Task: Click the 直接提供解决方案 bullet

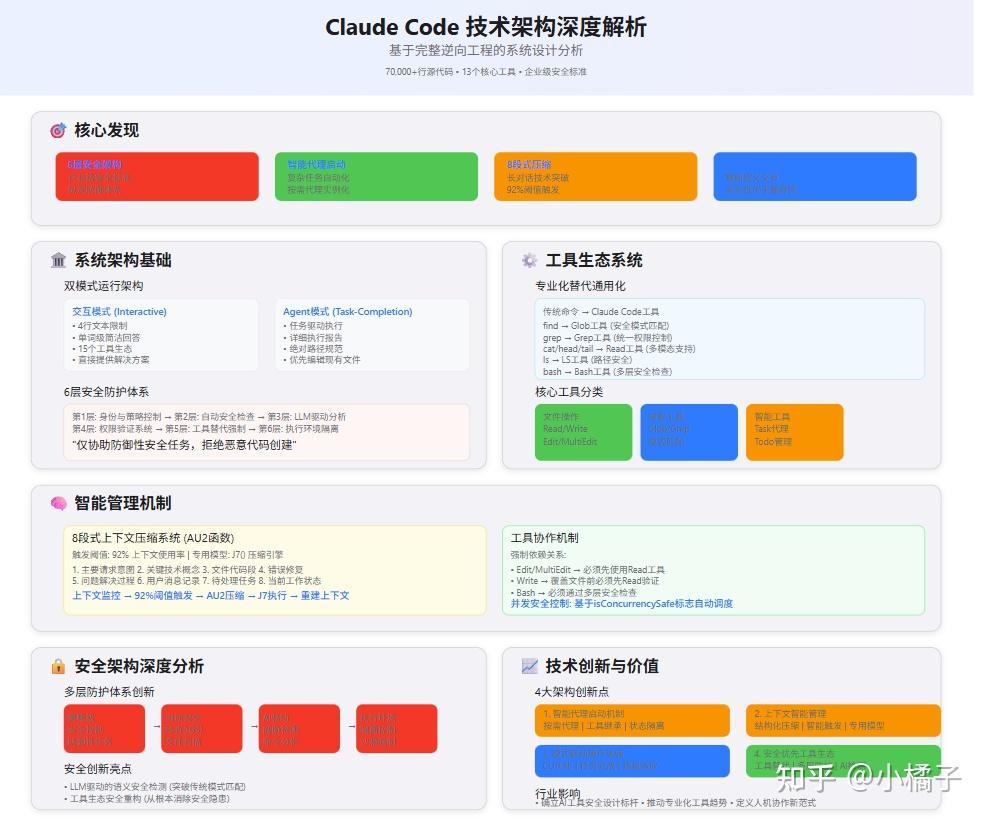Action: pos(111,360)
